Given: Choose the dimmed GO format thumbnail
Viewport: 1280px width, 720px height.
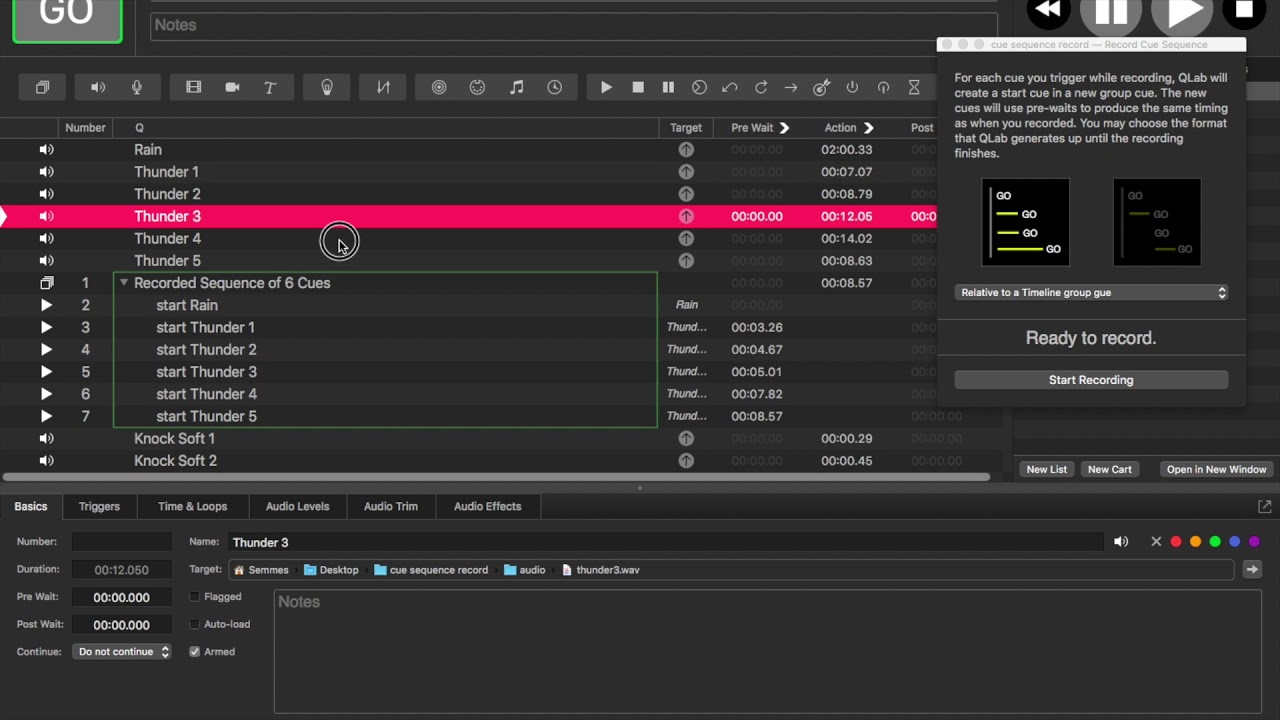Looking at the screenshot, I should point(1157,222).
